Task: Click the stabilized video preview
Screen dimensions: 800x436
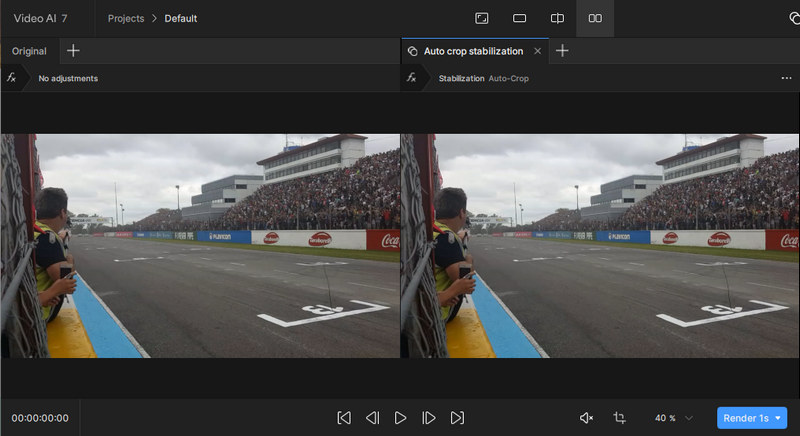Action: click(x=600, y=245)
